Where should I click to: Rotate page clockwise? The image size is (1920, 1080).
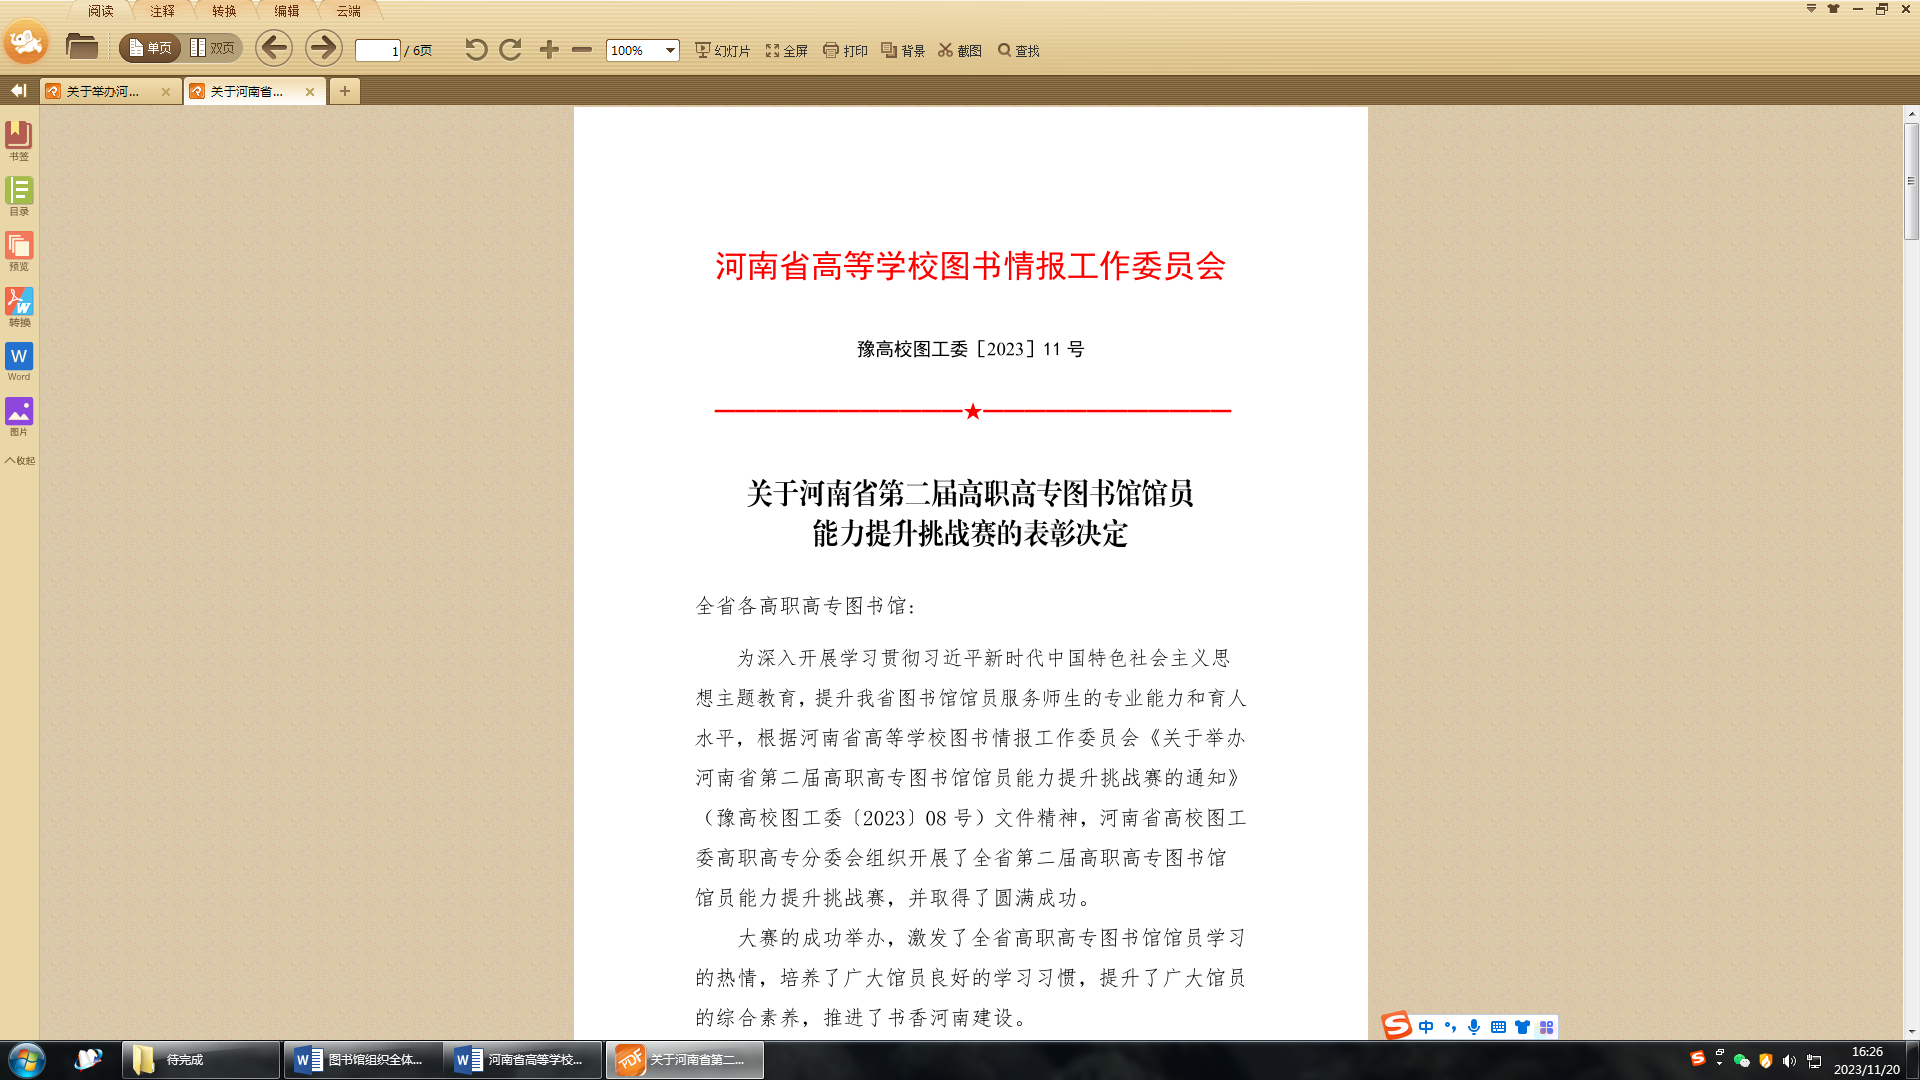click(511, 49)
